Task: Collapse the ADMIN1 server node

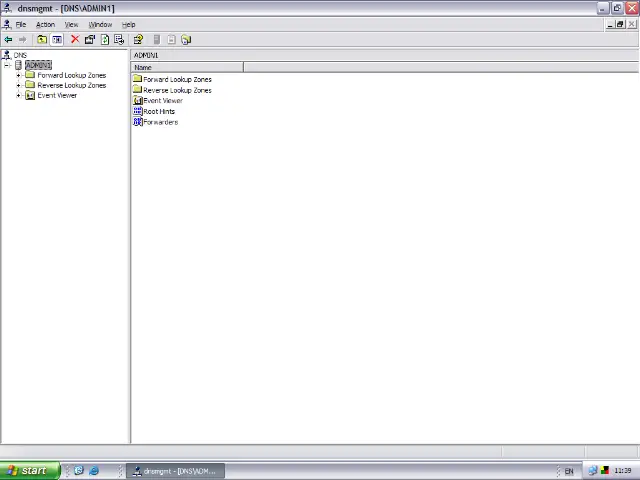Action: click(x=7, y=65)
